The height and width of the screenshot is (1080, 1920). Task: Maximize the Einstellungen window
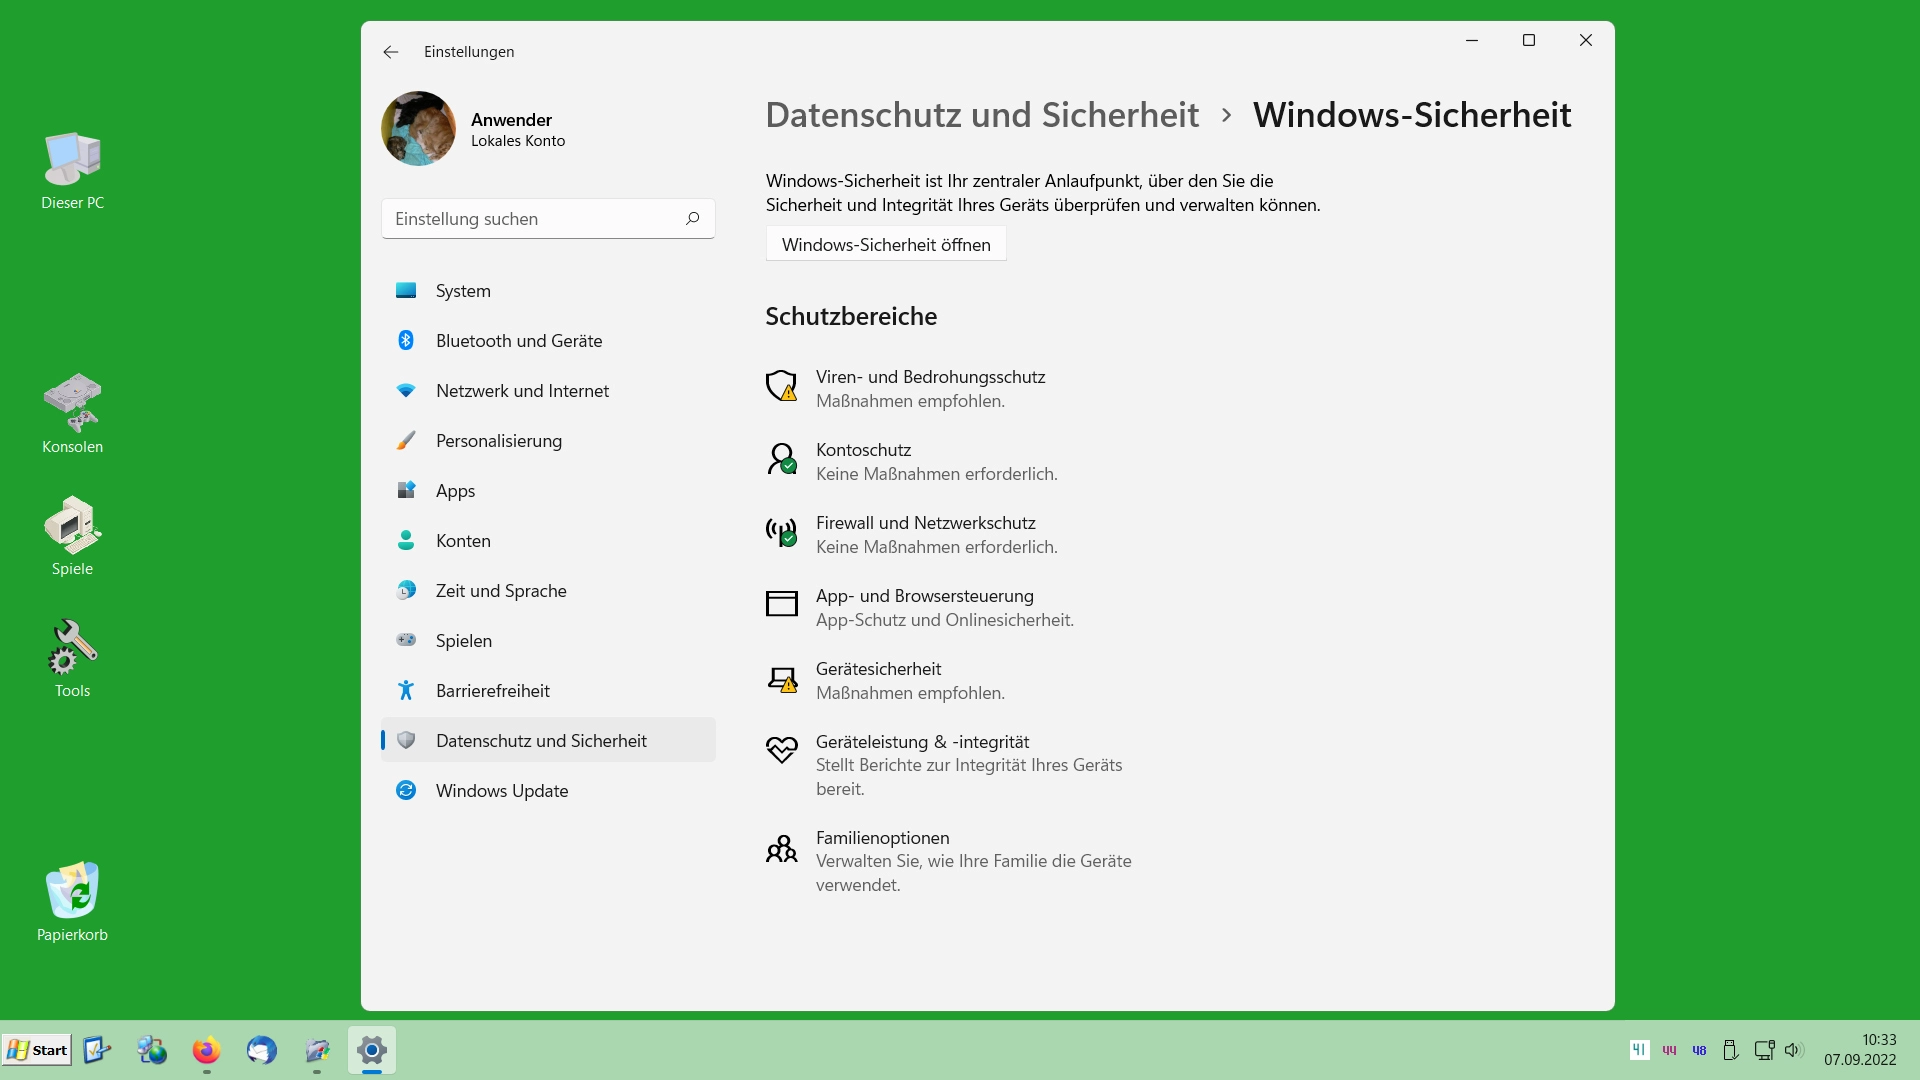[x=1529, y=40]
